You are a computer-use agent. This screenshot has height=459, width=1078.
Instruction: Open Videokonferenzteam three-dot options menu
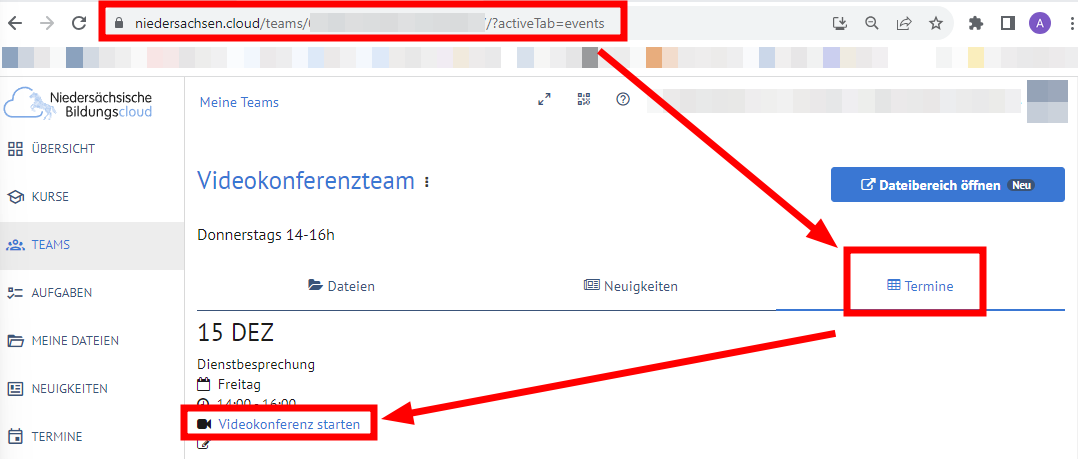coord(427,182)
